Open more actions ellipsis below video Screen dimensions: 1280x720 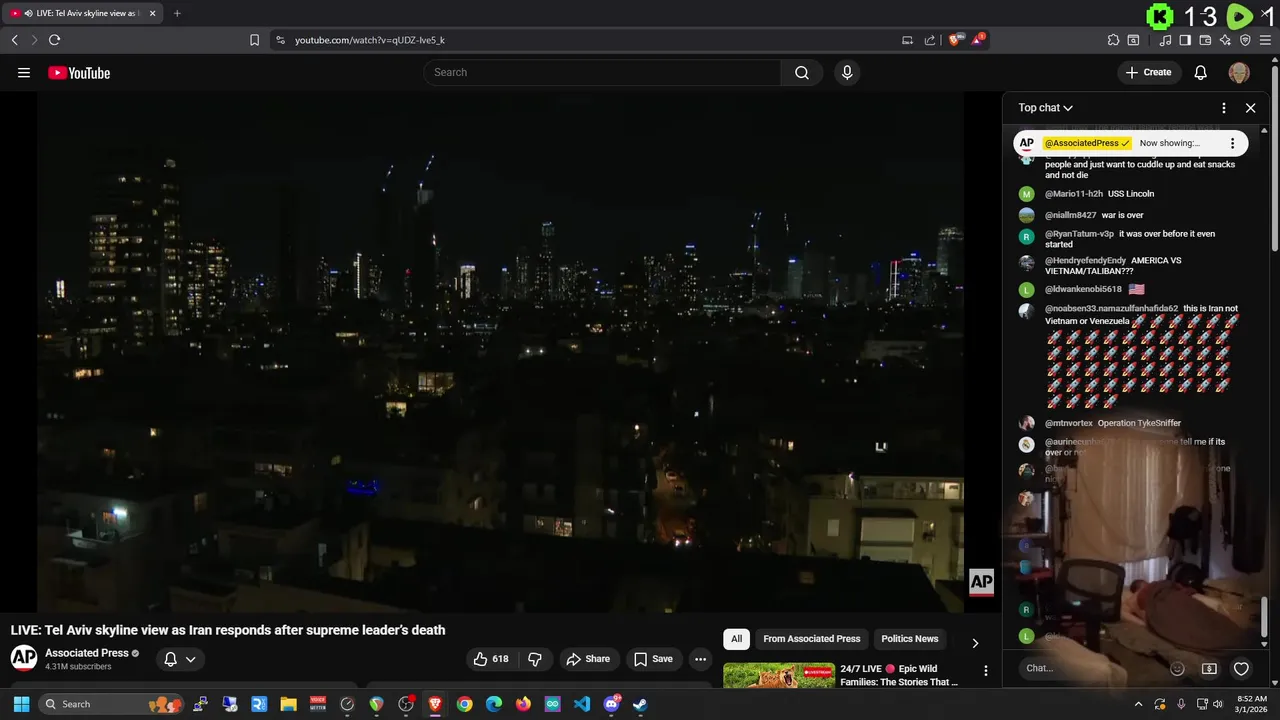tap(700, 659)
